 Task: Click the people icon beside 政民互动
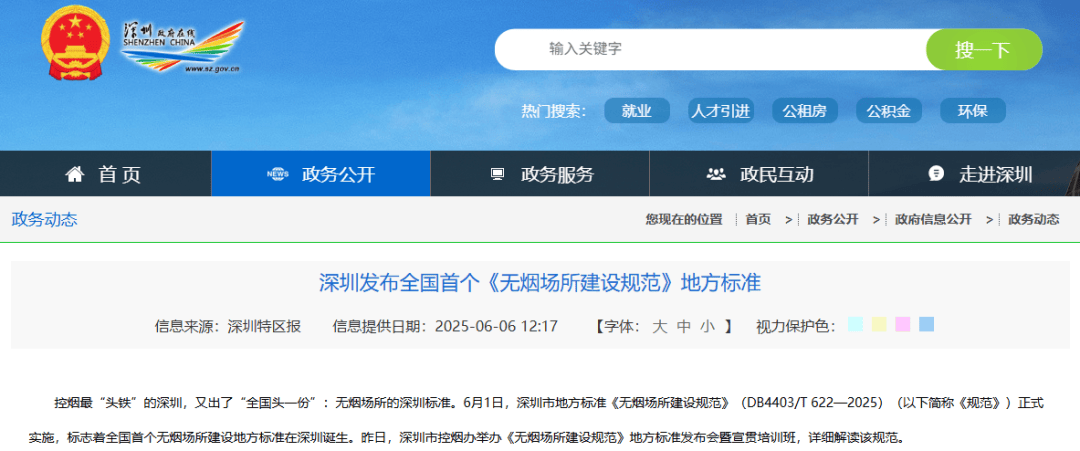coord(716,174)
